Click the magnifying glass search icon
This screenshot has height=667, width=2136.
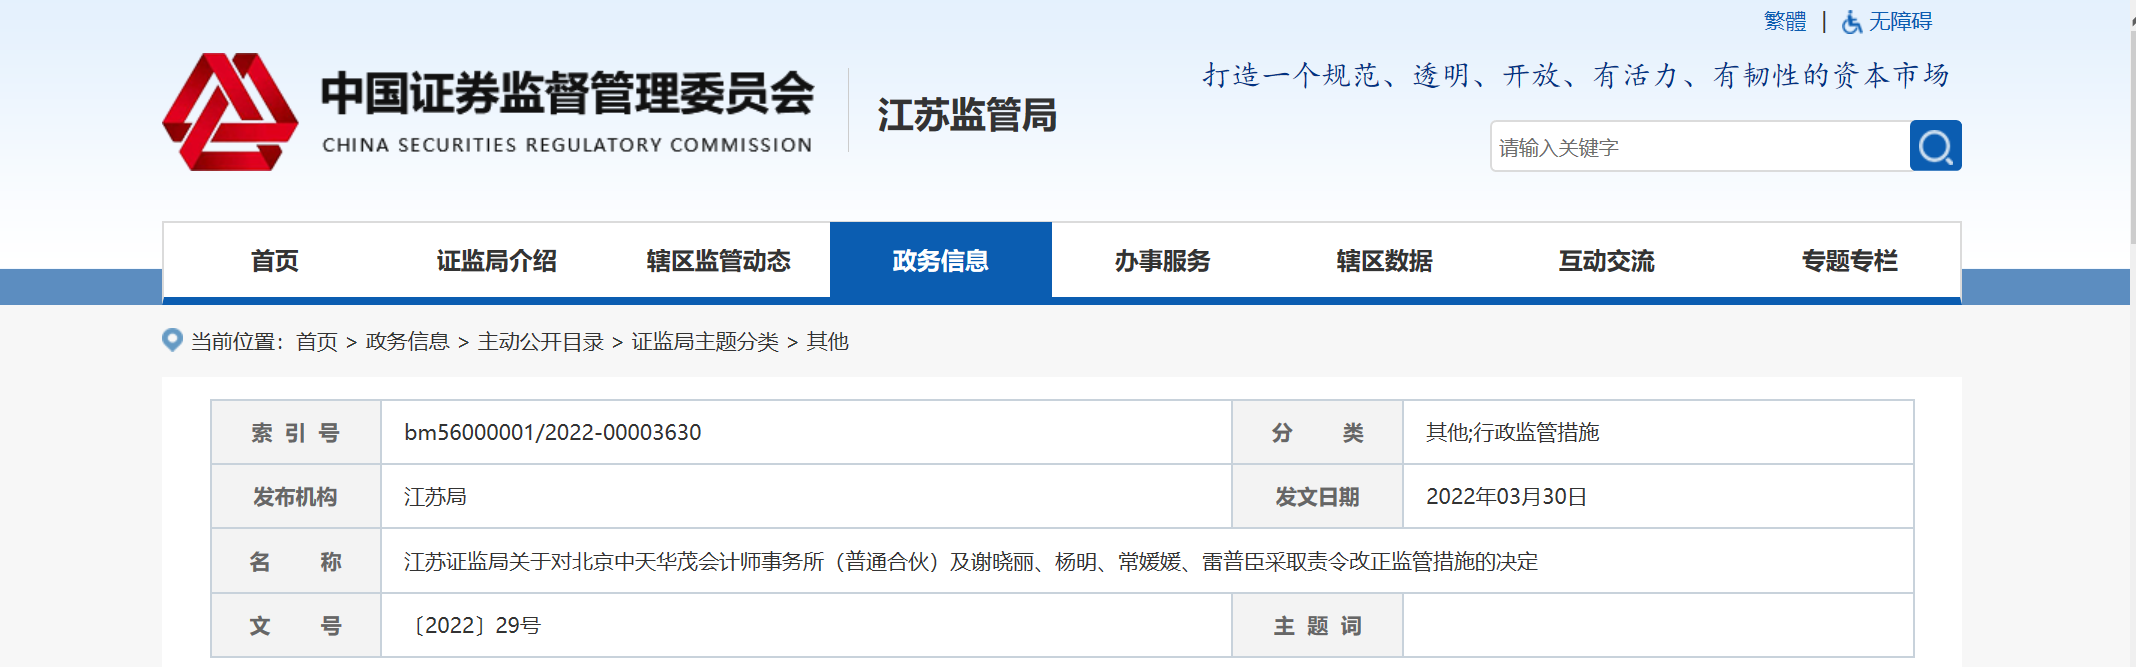point(1935,147)
